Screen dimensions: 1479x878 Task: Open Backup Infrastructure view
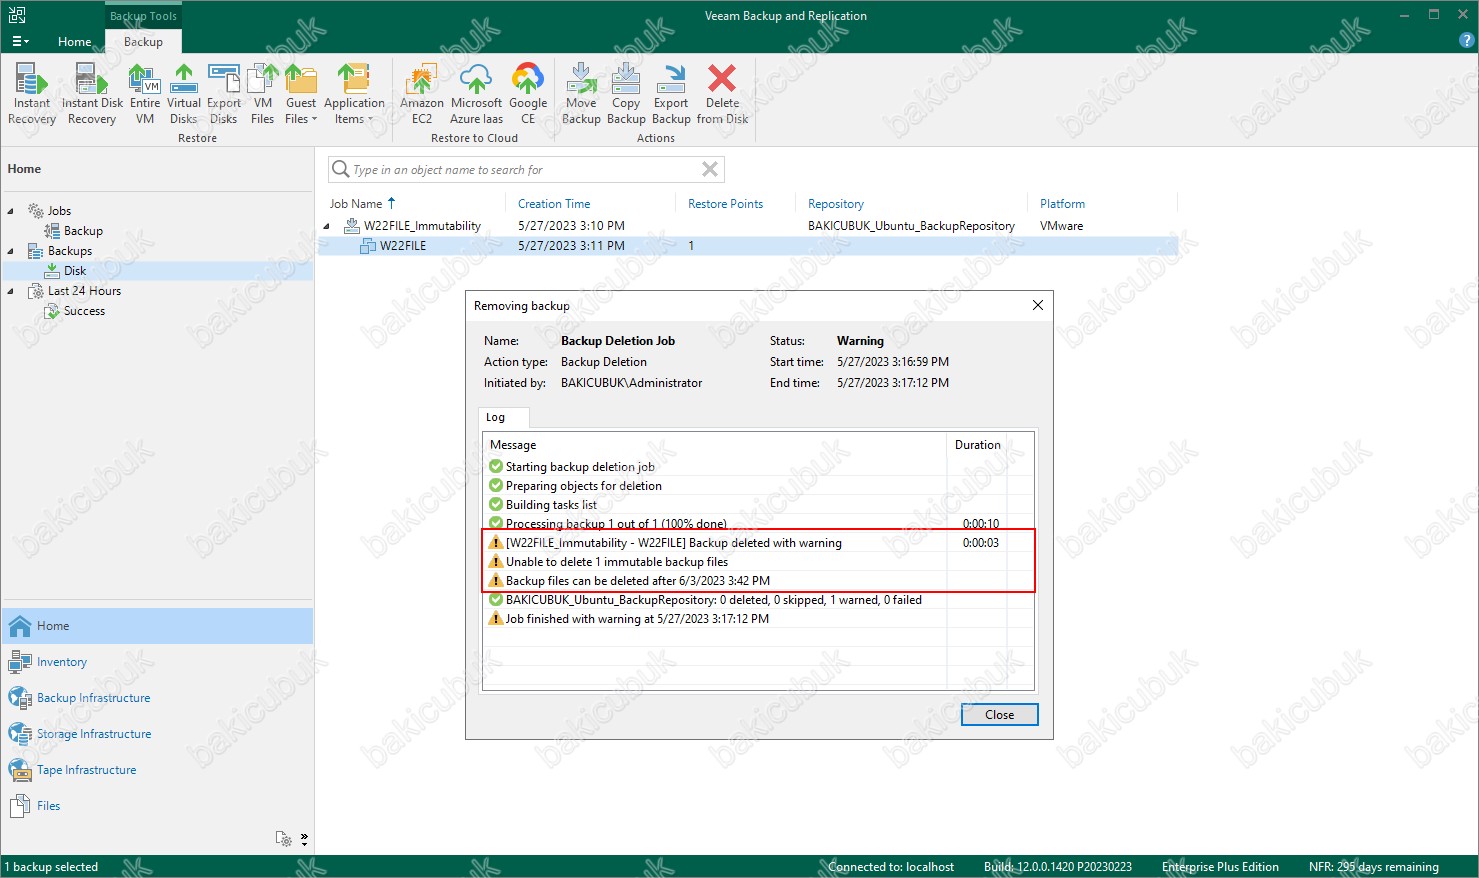click(x=158, y=698)
